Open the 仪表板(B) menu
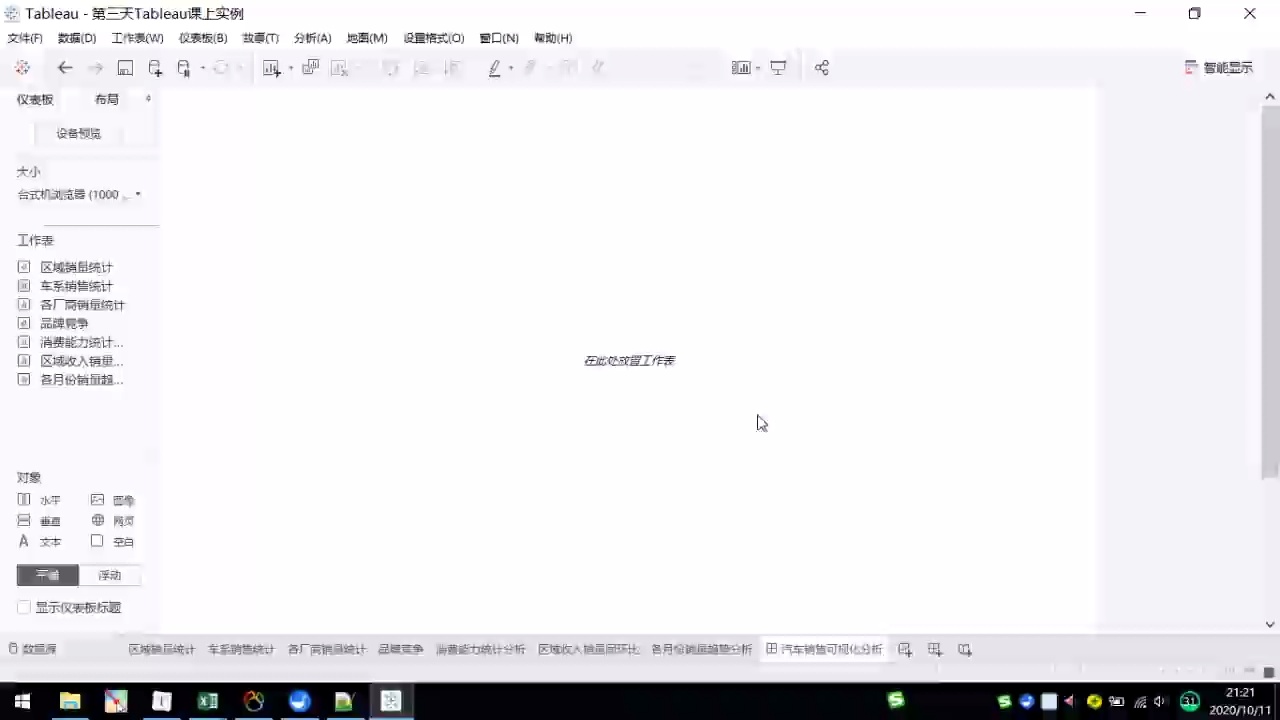 203,38
